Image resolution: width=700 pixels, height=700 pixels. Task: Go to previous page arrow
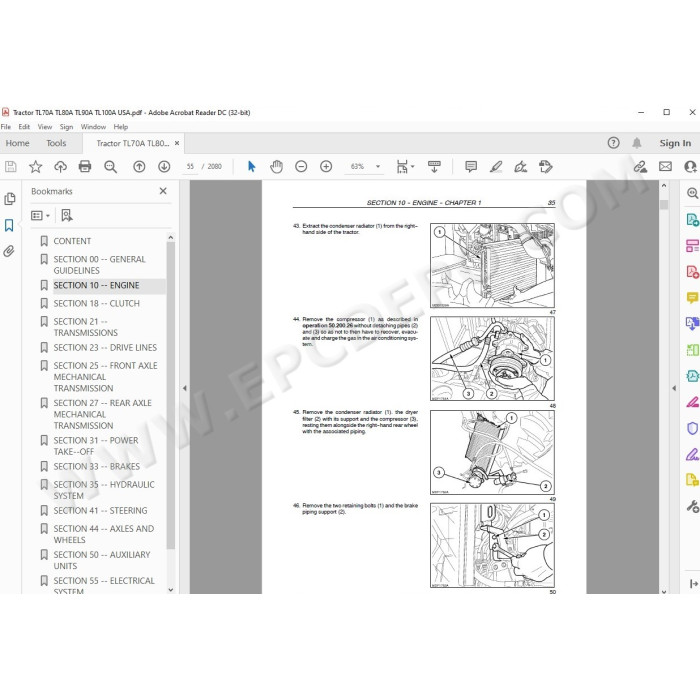tap(139, 167)
